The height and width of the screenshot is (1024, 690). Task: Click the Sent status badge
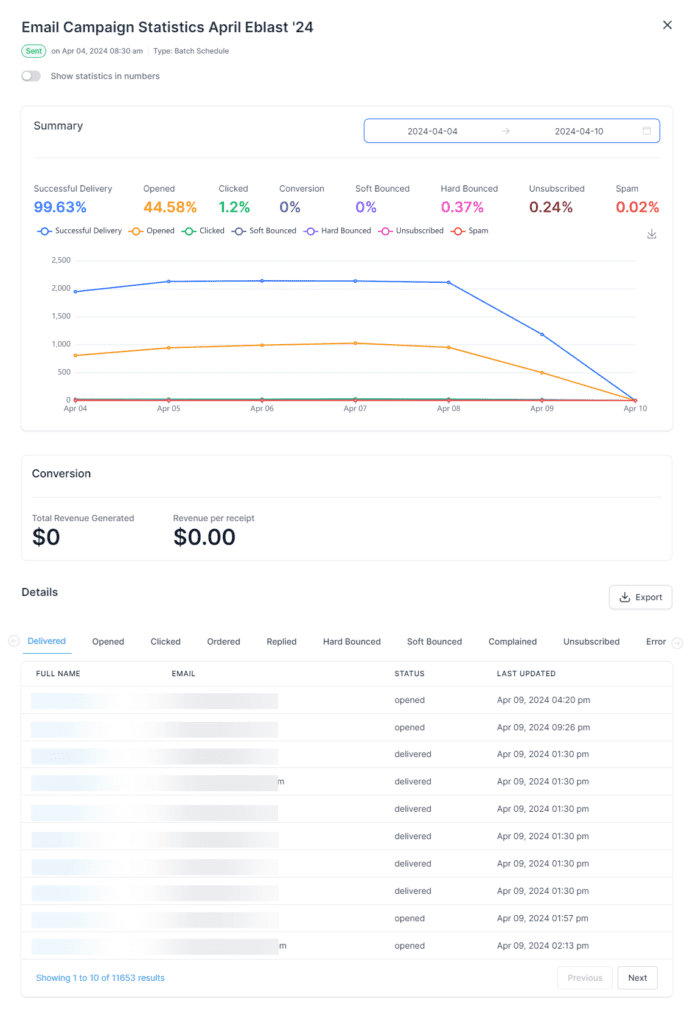pos(33,51)
